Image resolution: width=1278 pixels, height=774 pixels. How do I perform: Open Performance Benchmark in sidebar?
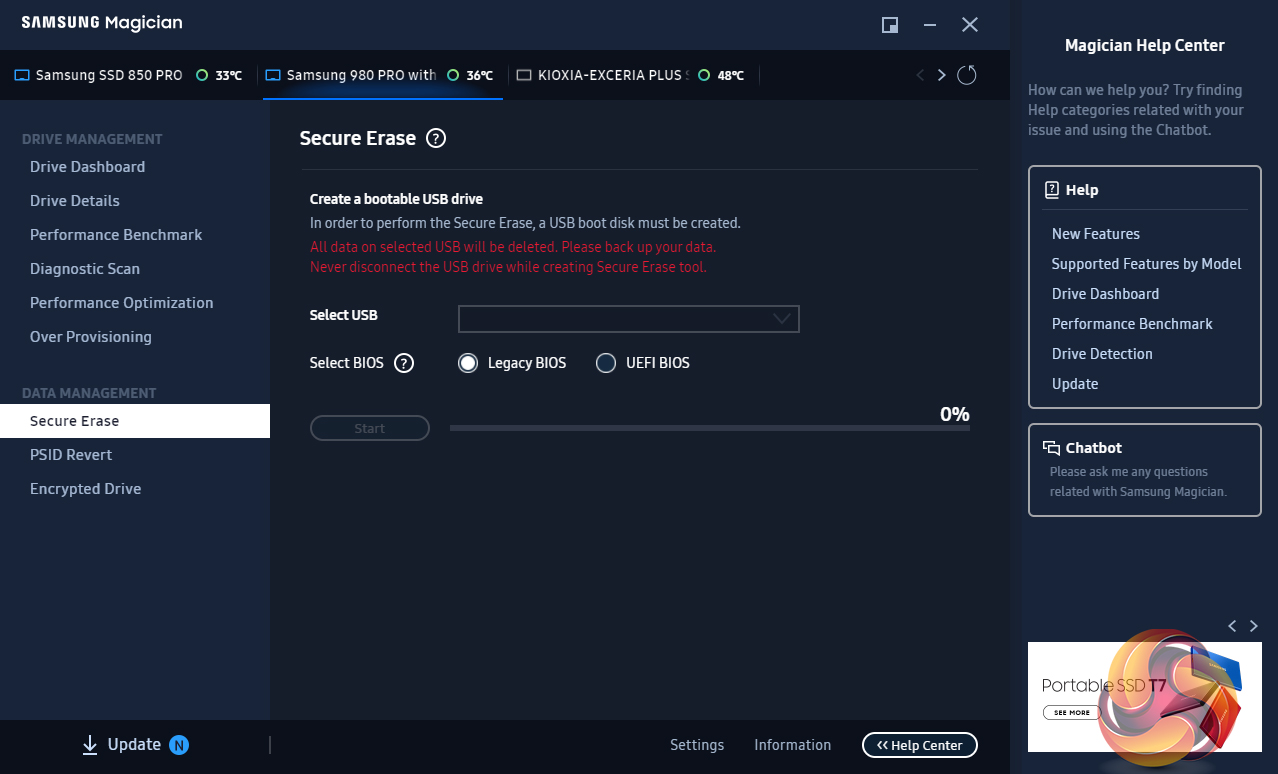(116, 235)
